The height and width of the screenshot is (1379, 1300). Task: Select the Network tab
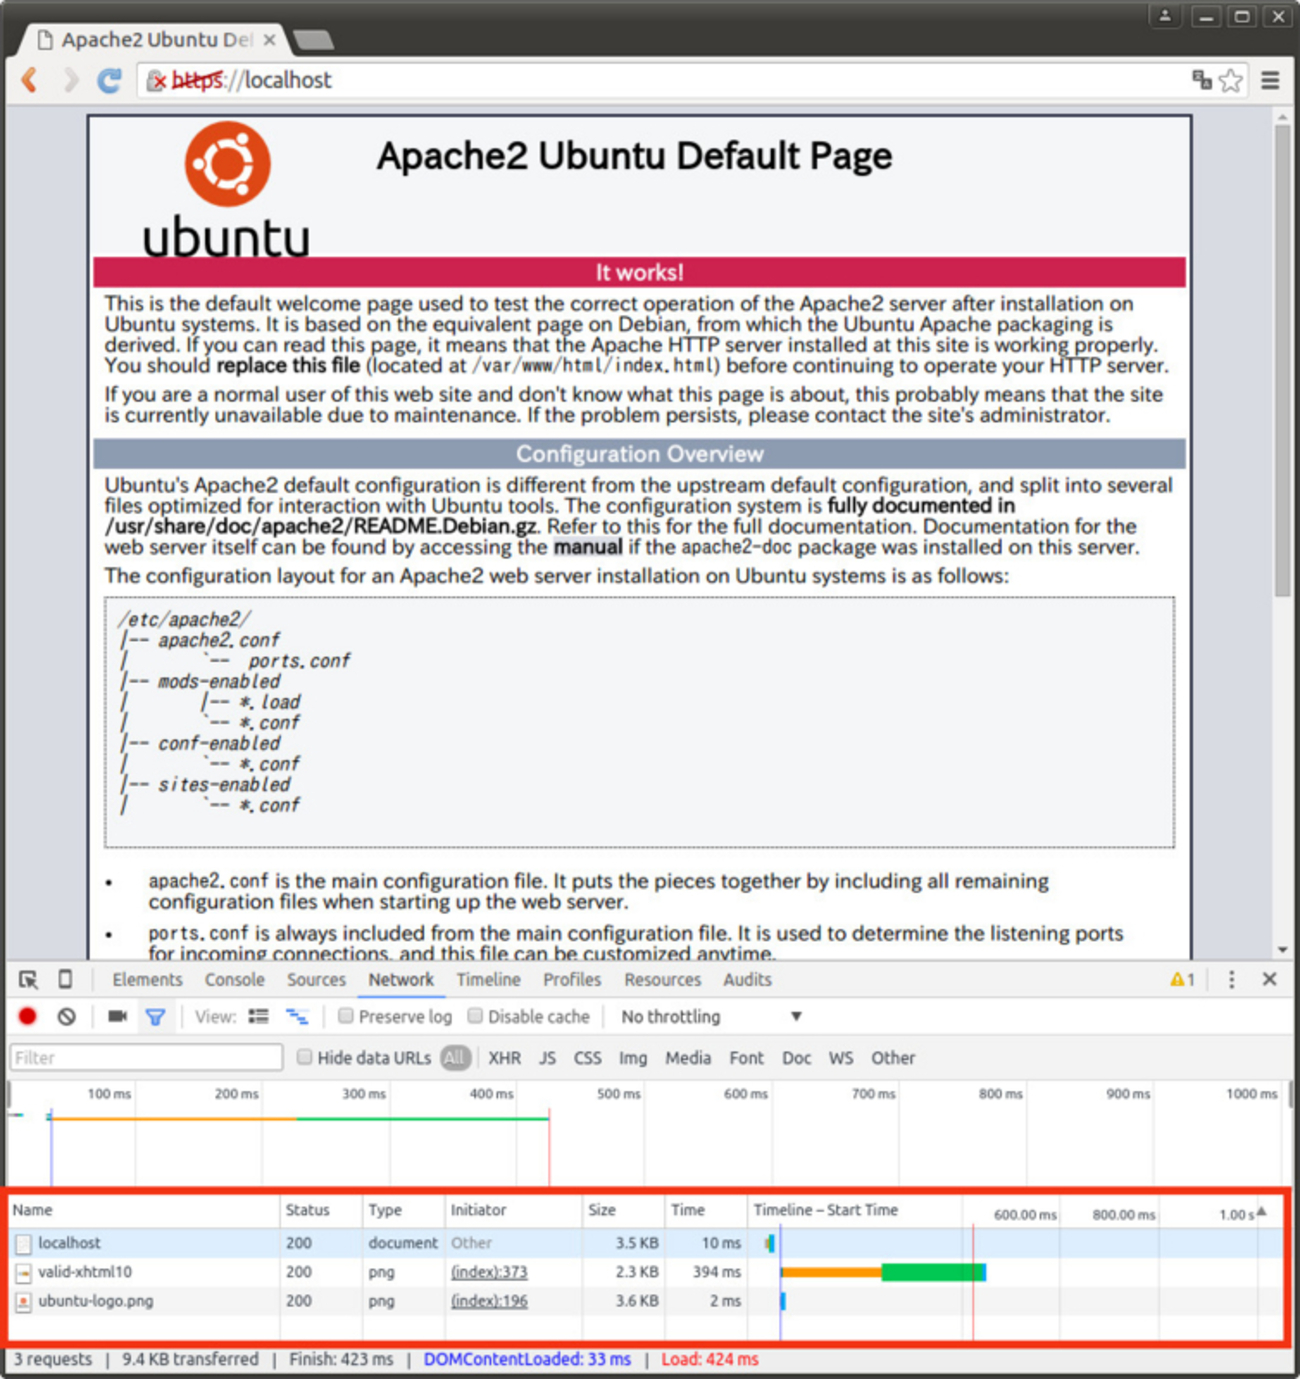coord(401,980)
